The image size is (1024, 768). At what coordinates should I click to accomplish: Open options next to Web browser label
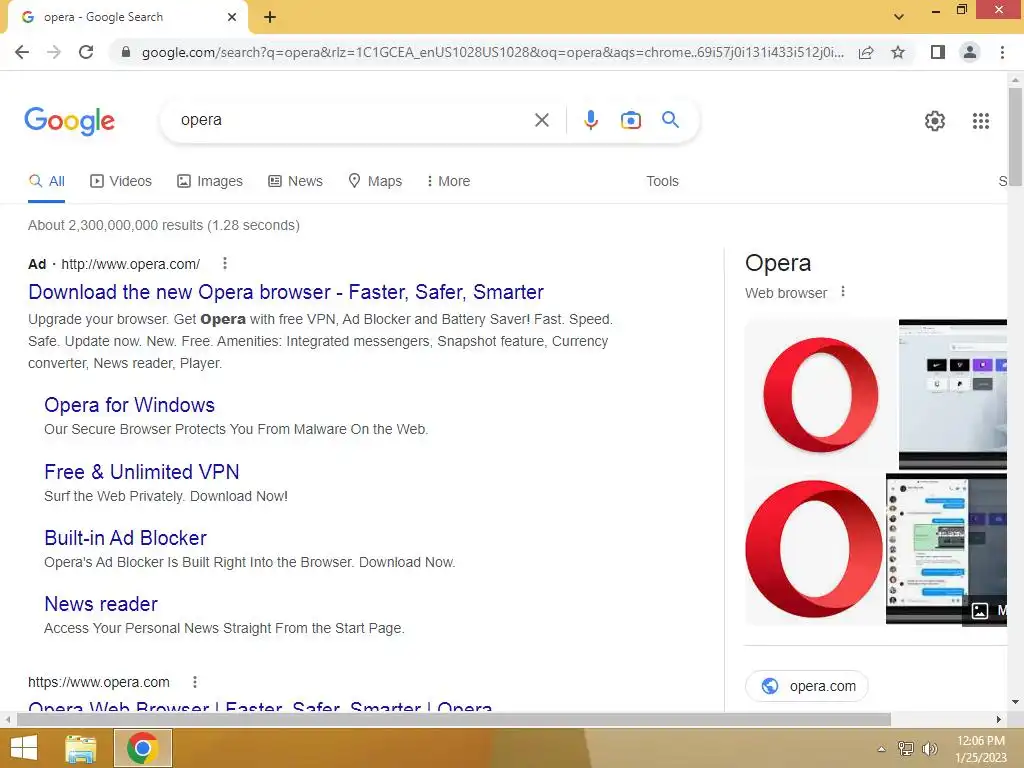(842, 292)
